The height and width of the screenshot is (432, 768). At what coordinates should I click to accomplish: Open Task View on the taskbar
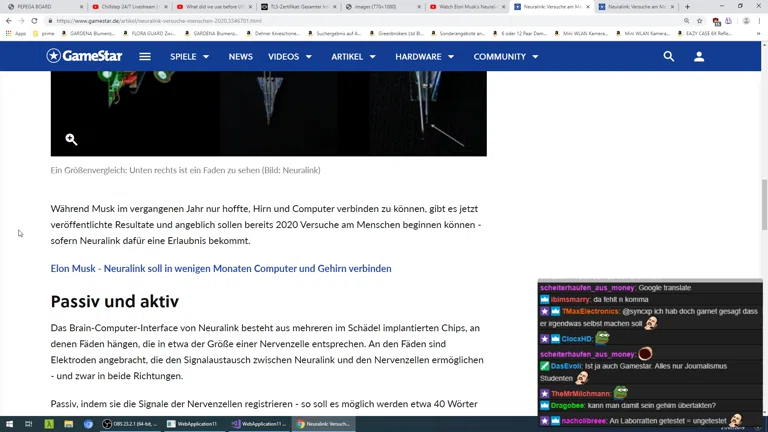point(28,424)
